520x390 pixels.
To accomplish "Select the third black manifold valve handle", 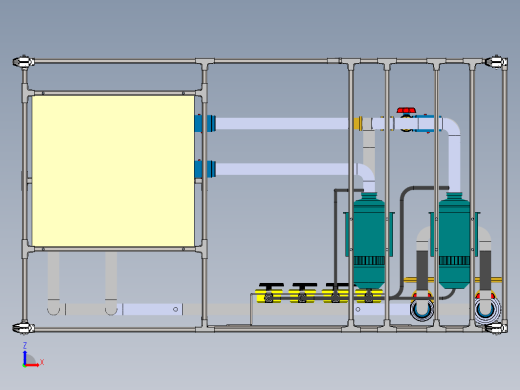I will [337, 285].
